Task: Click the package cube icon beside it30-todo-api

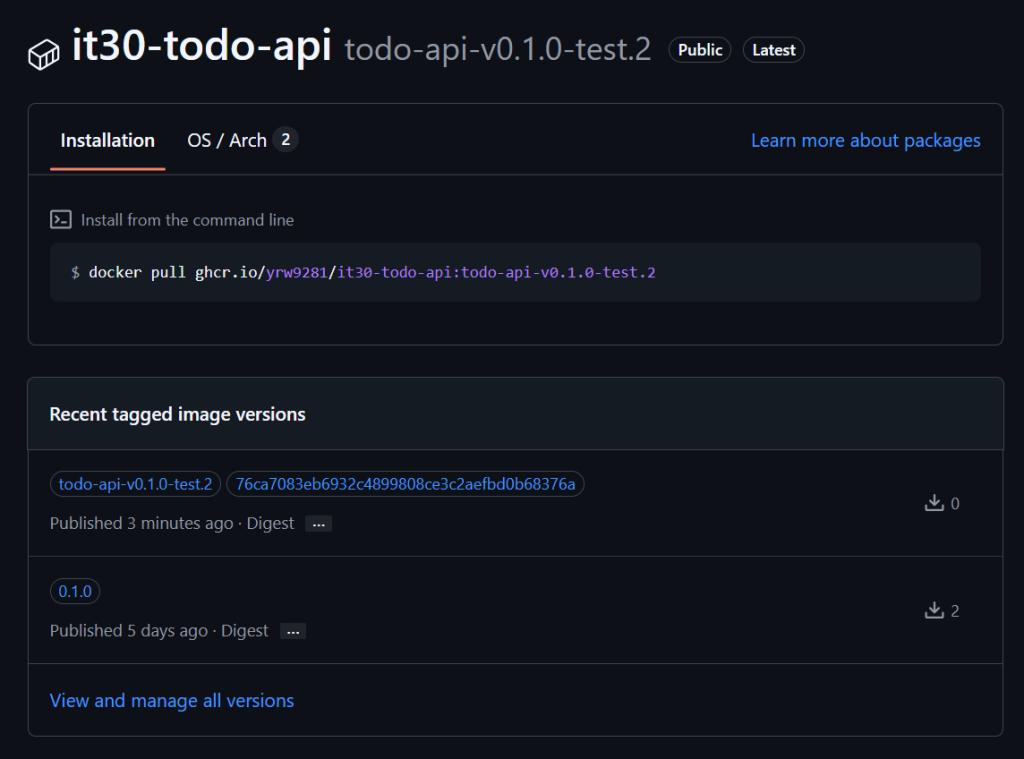Action: pos(44,54)
